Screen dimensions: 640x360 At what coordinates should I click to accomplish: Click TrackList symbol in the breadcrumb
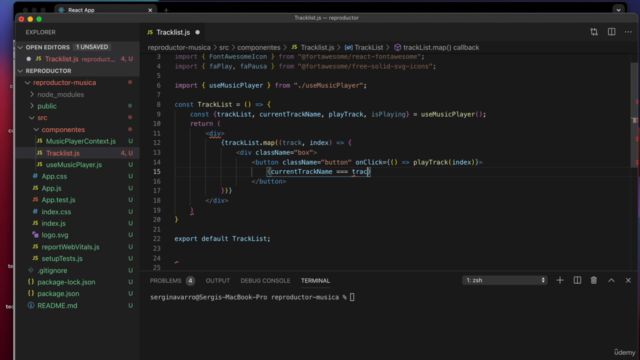[x=369, y=47]
